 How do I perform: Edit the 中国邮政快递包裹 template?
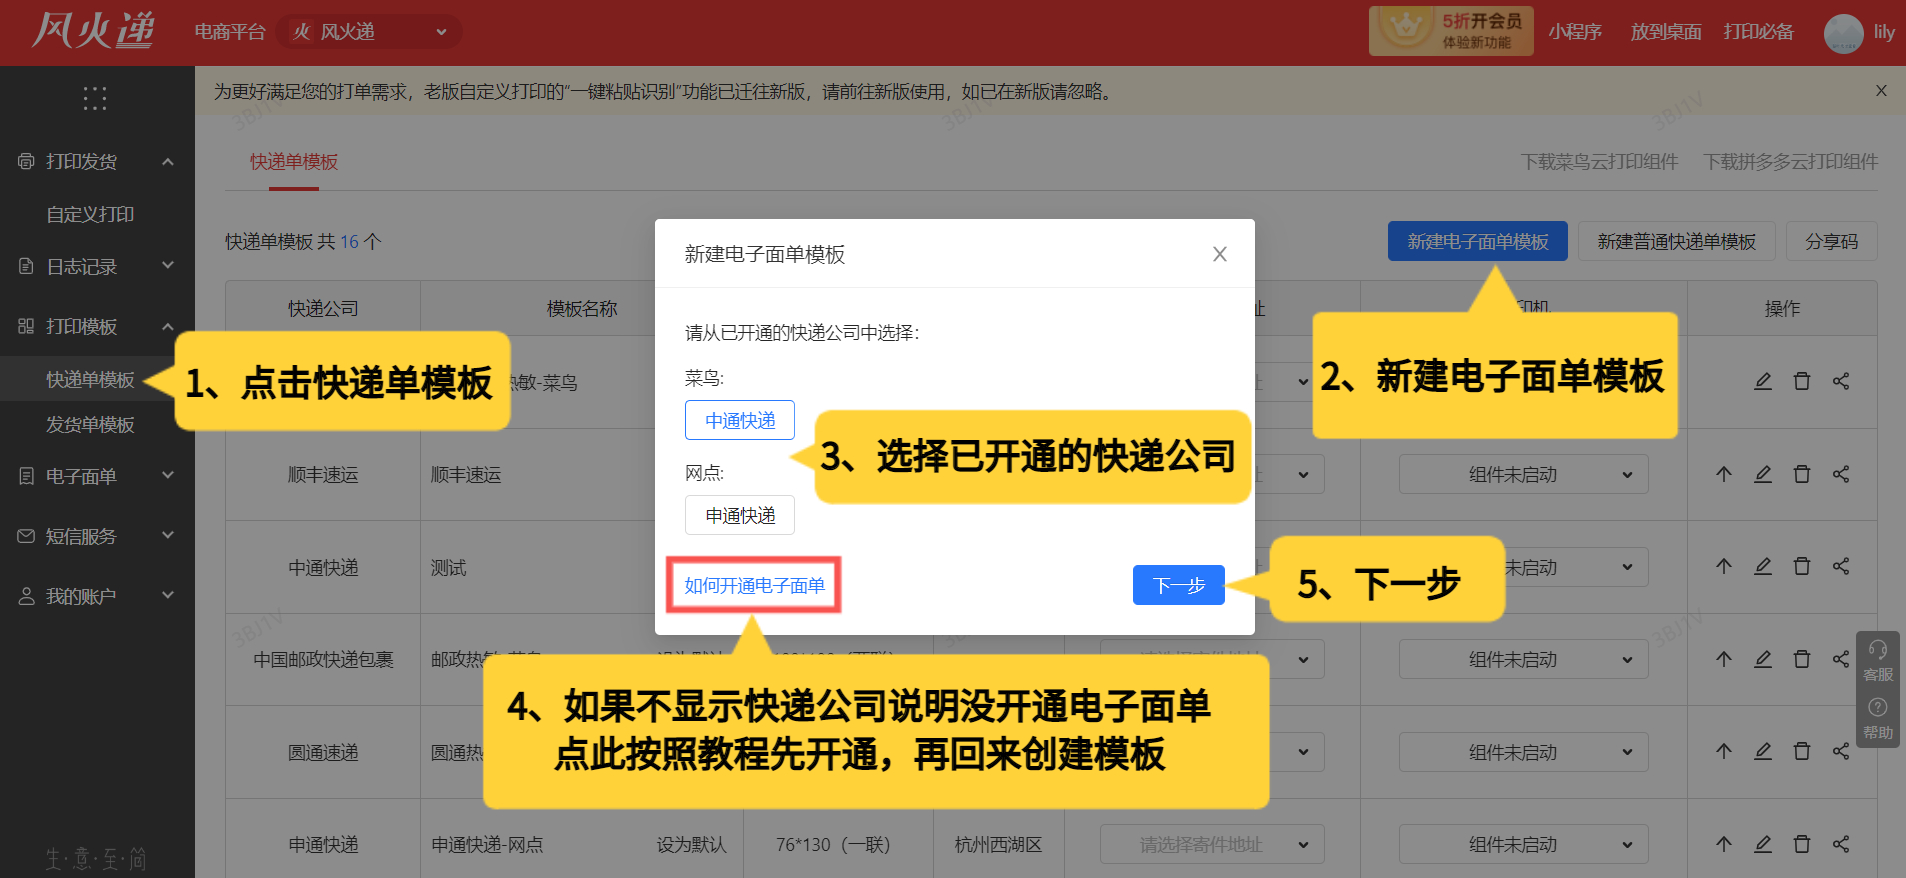pos(1763,659)
